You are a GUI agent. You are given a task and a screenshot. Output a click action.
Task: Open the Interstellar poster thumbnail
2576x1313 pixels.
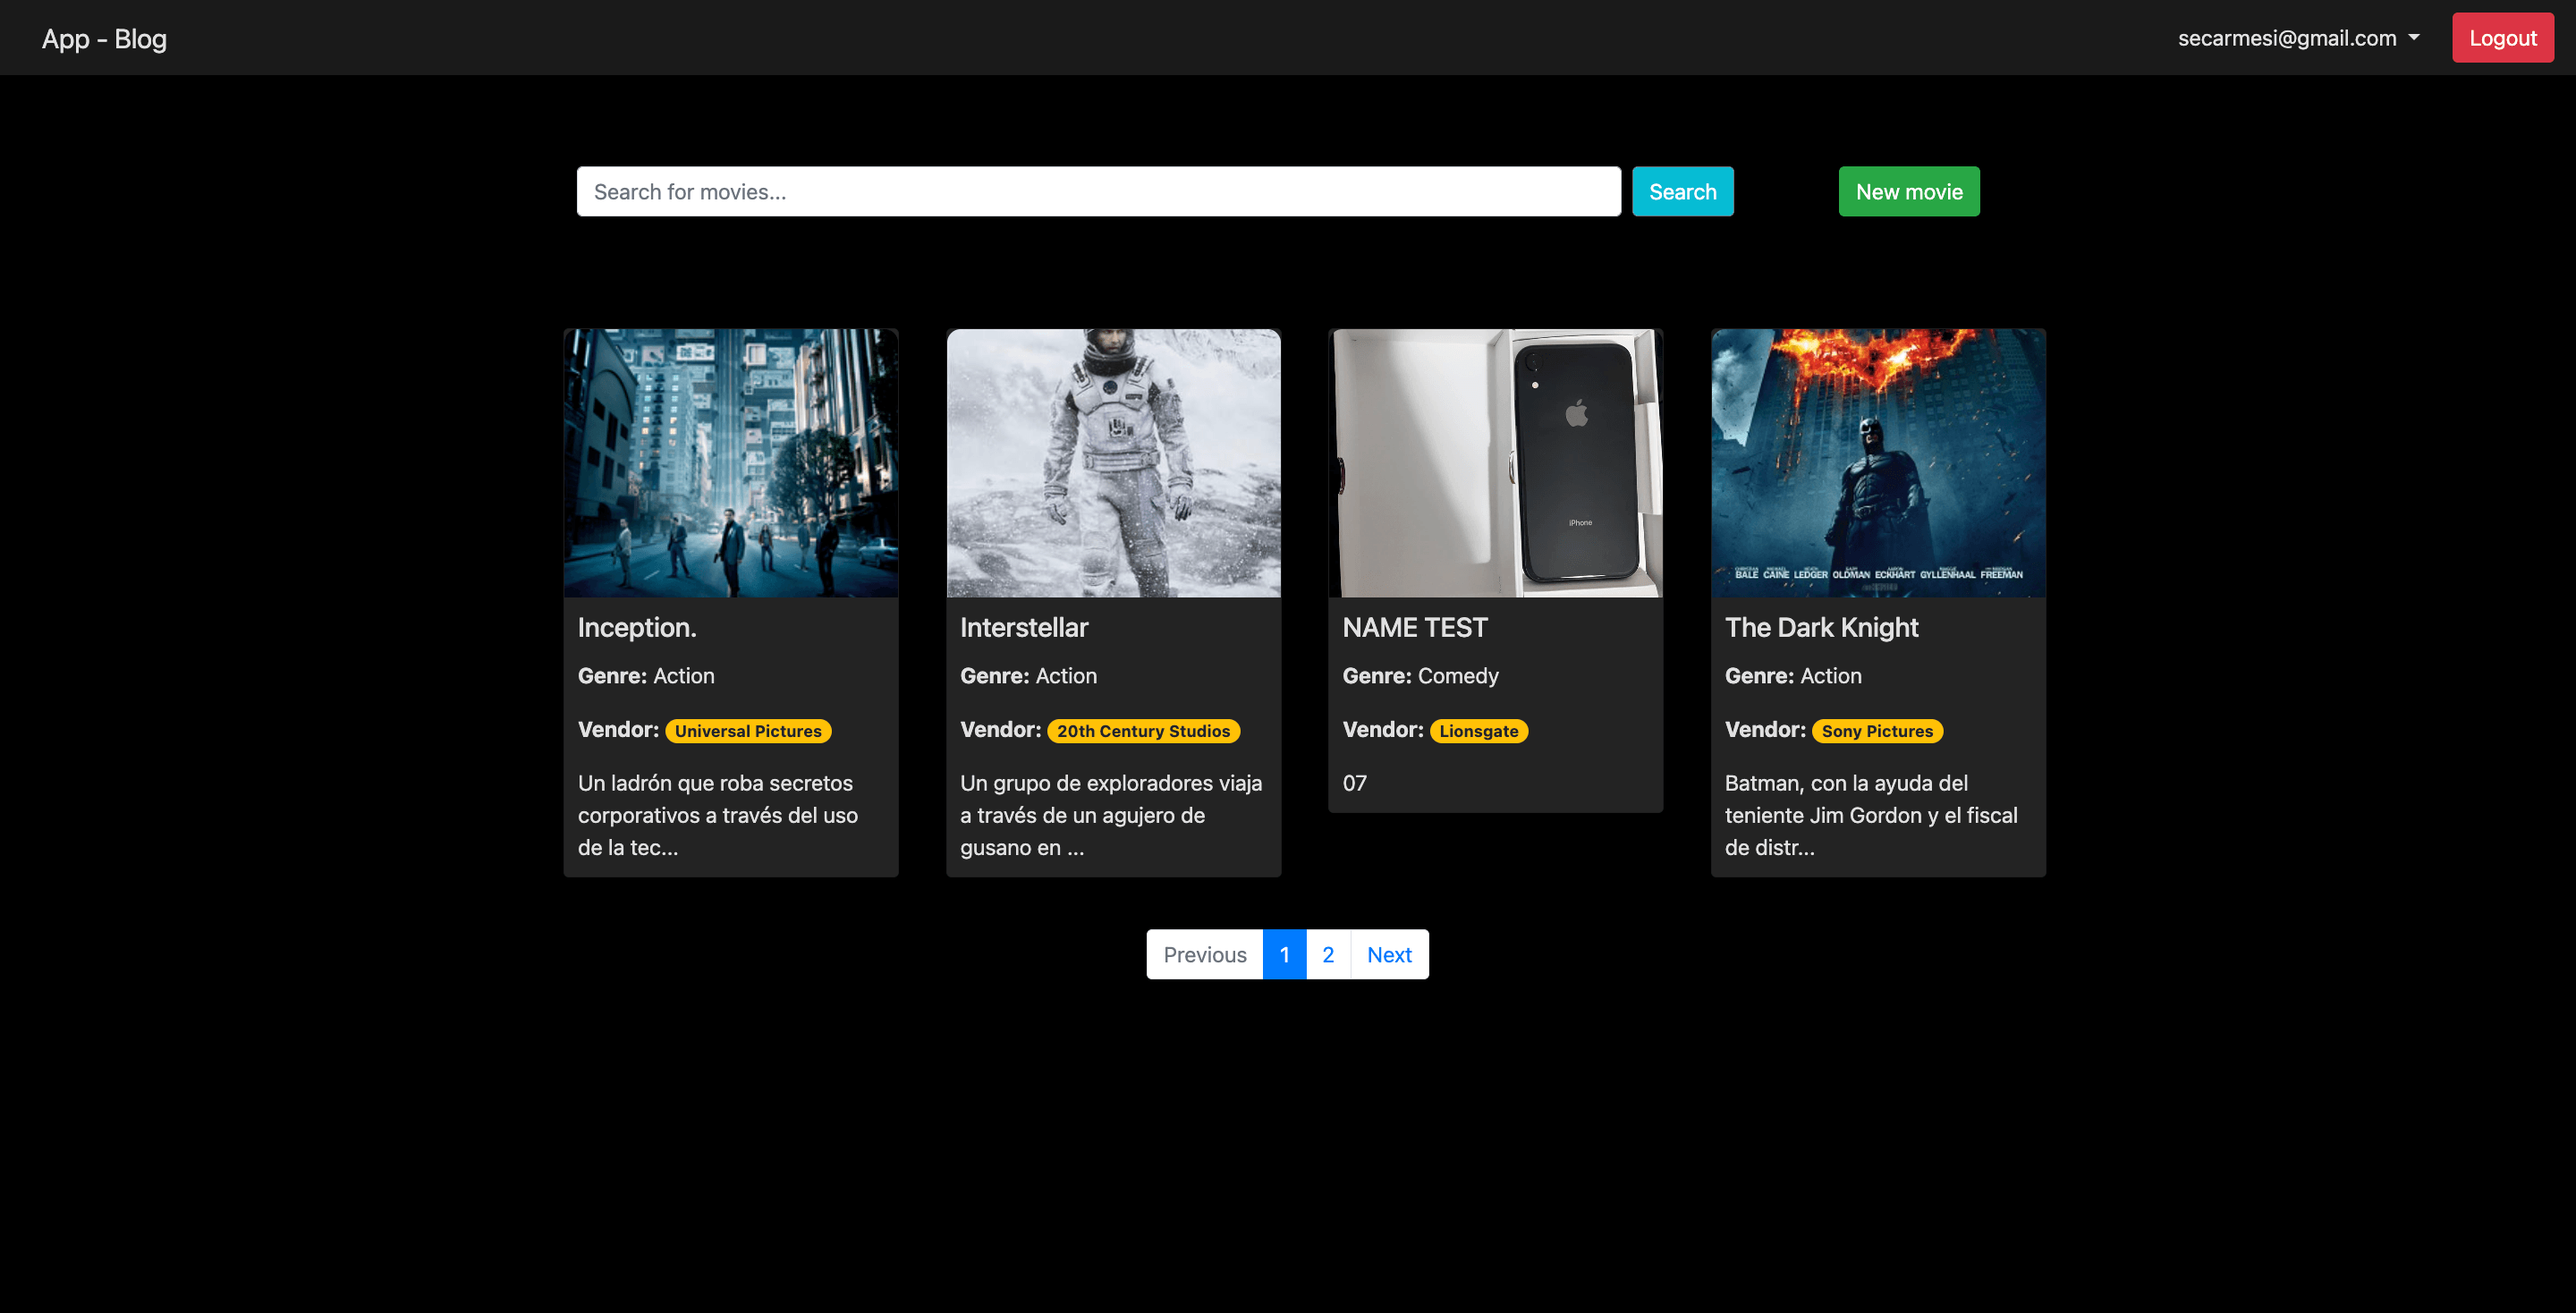click(1113, 463)
